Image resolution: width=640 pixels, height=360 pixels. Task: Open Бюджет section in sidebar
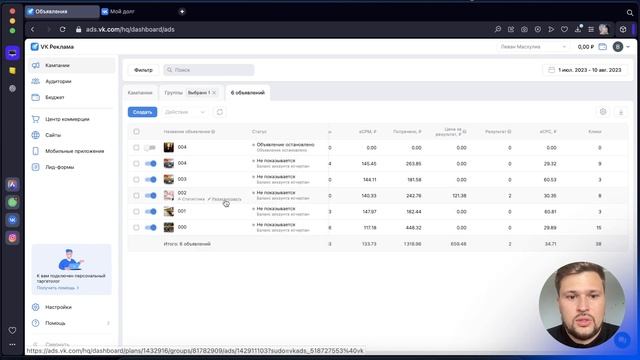pos(54,97)
